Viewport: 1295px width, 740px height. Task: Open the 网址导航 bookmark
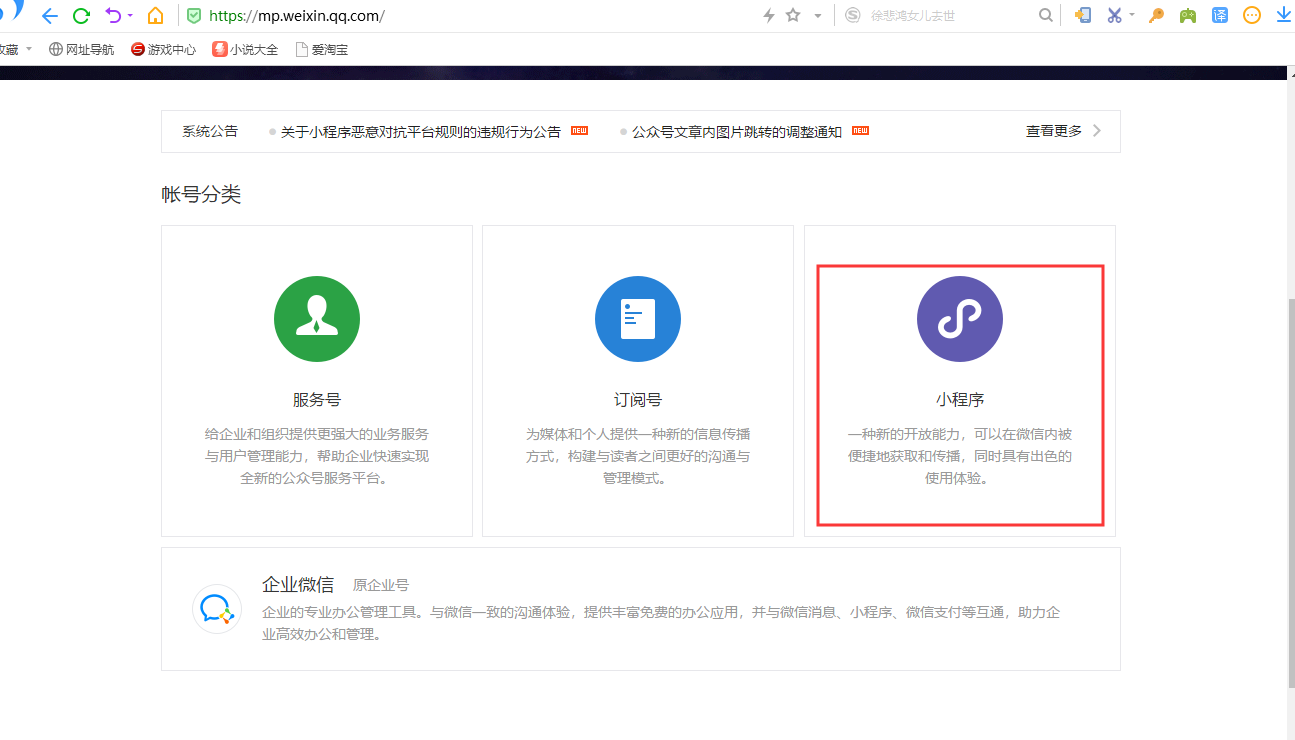point(81,49)
